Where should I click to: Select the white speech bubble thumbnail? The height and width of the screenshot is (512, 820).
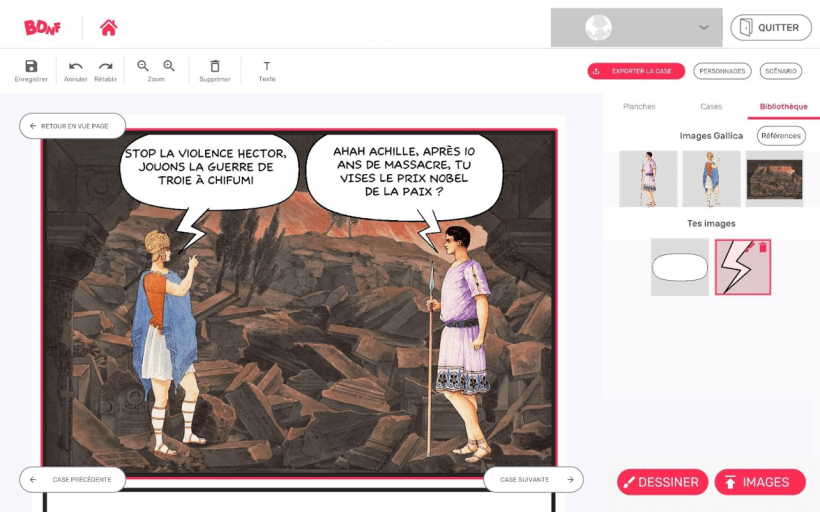(680, 267)
